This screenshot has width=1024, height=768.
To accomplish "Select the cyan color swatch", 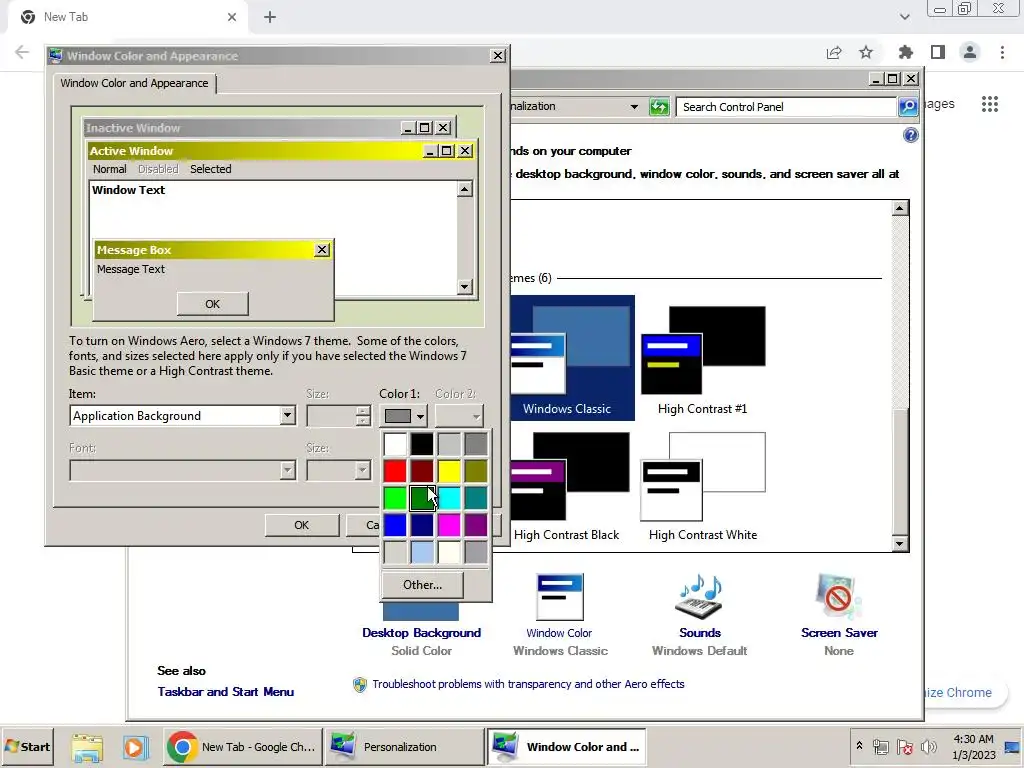I will (449, 498).
